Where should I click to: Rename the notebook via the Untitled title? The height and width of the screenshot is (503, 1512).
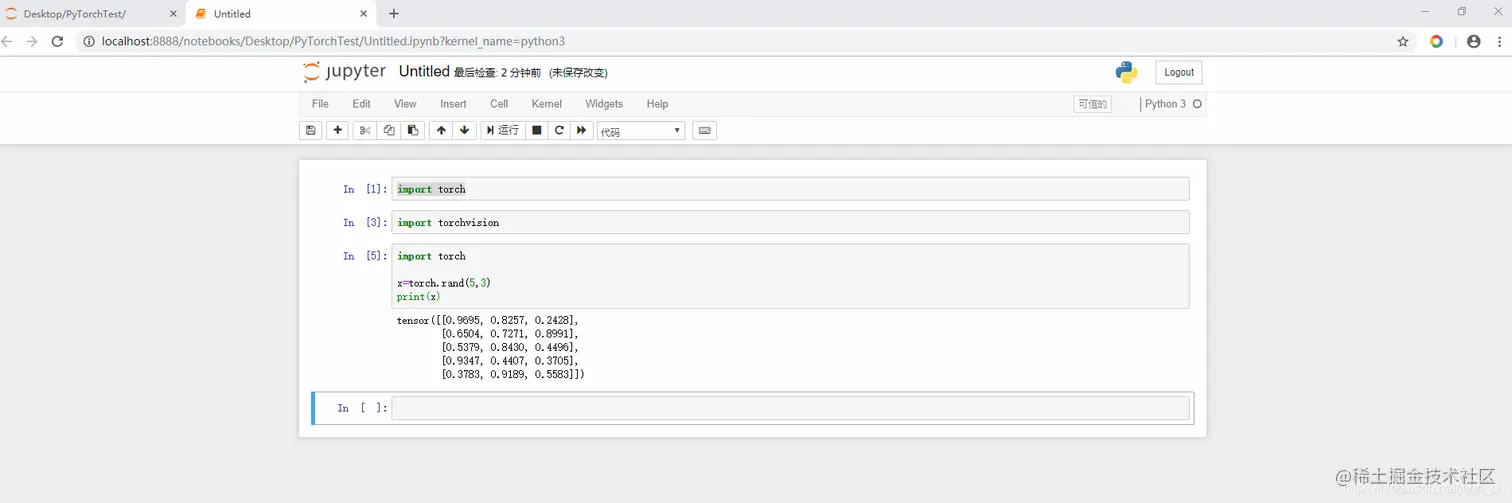point(424,71)
